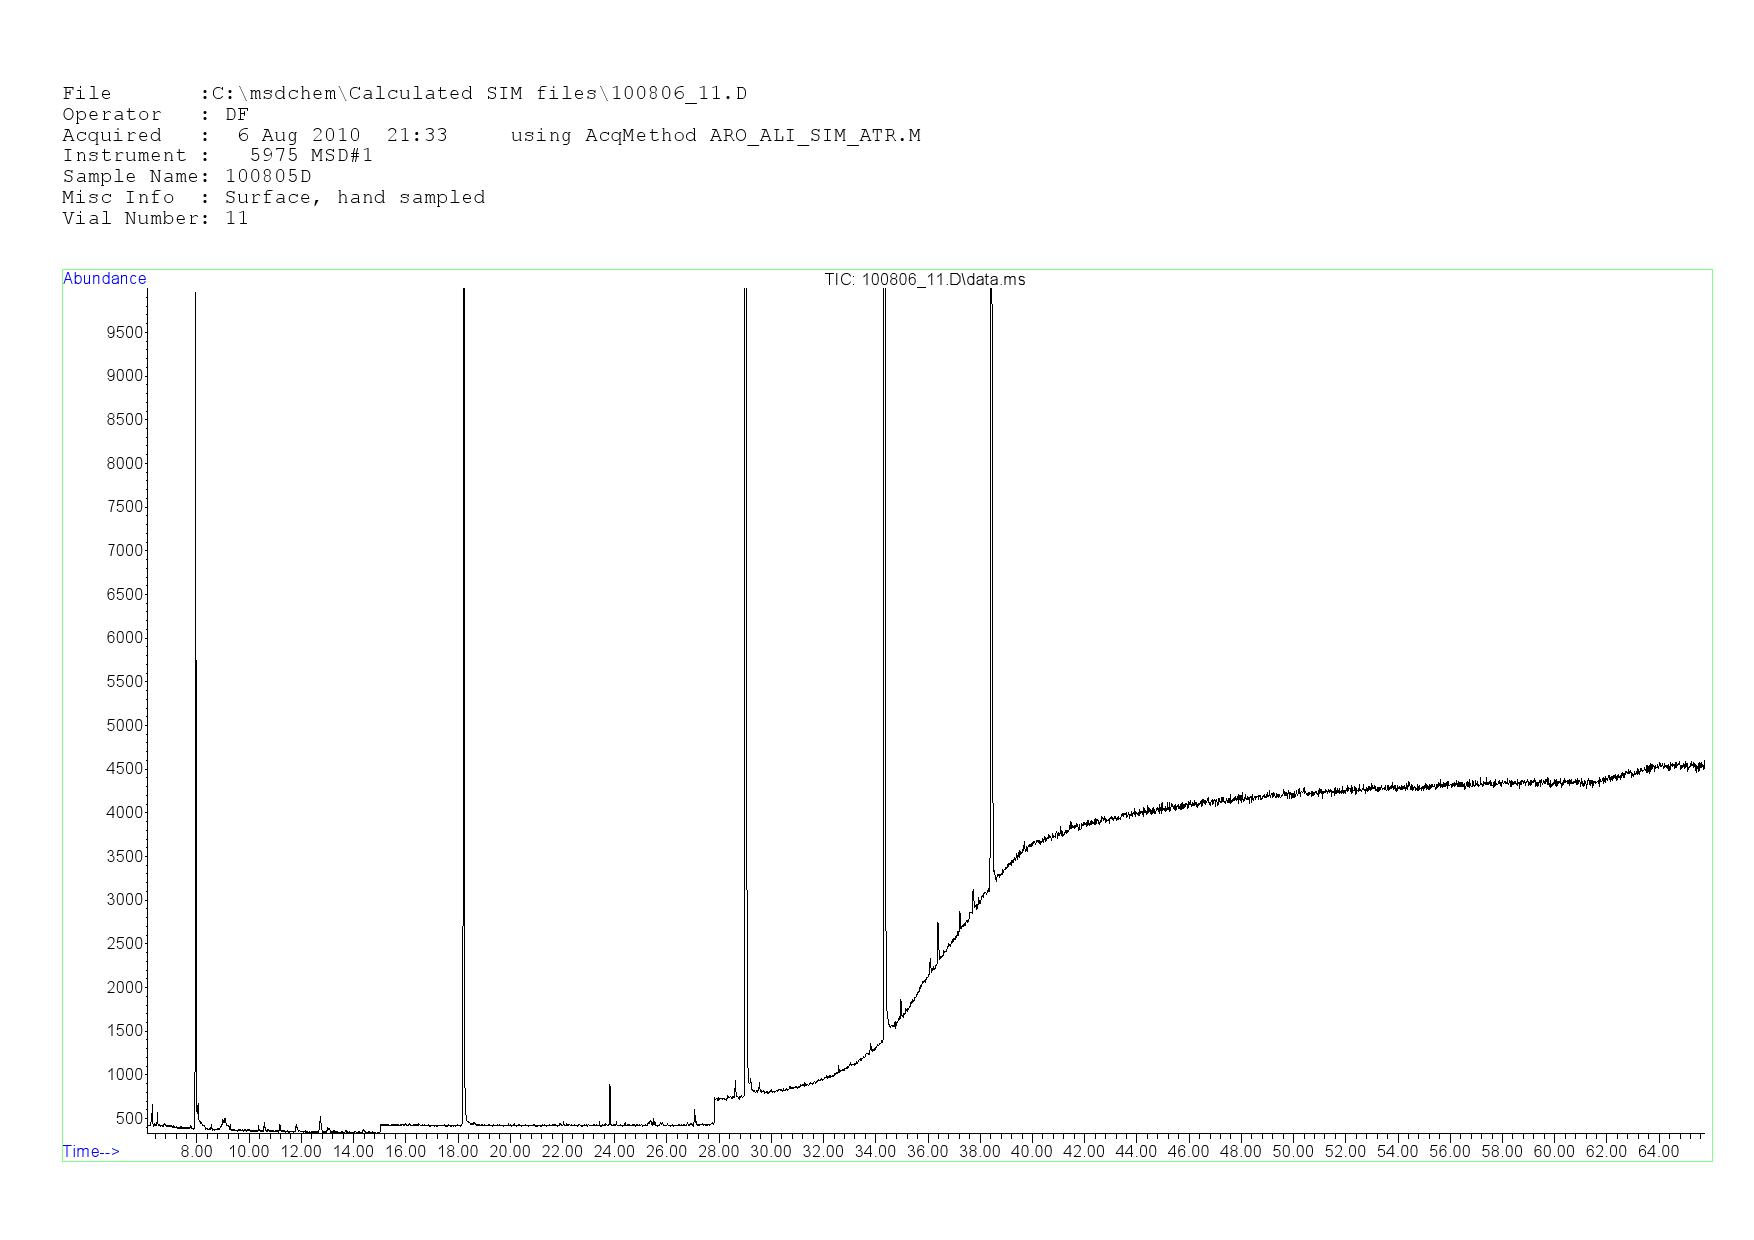The height and width of the screenshot is (1240, 1754).
Task: Click the Operator DF header line
Action: point(155,115)
